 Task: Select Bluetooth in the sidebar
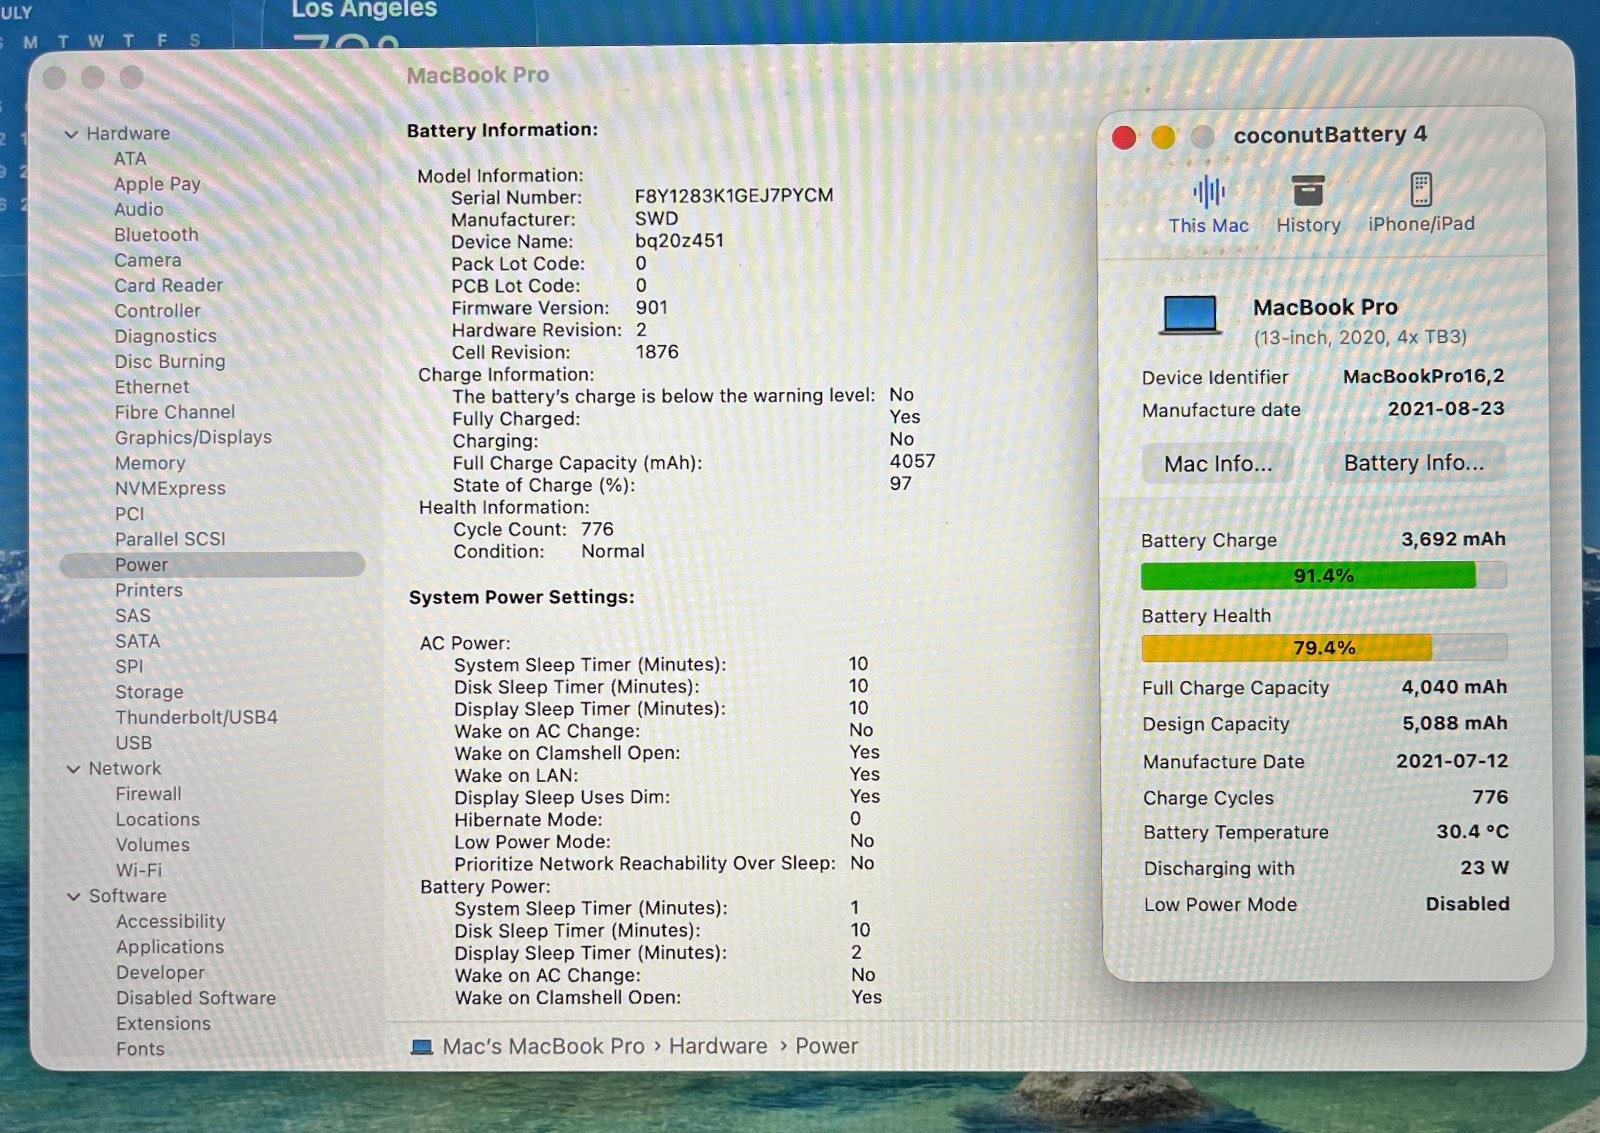pos(156,235)
